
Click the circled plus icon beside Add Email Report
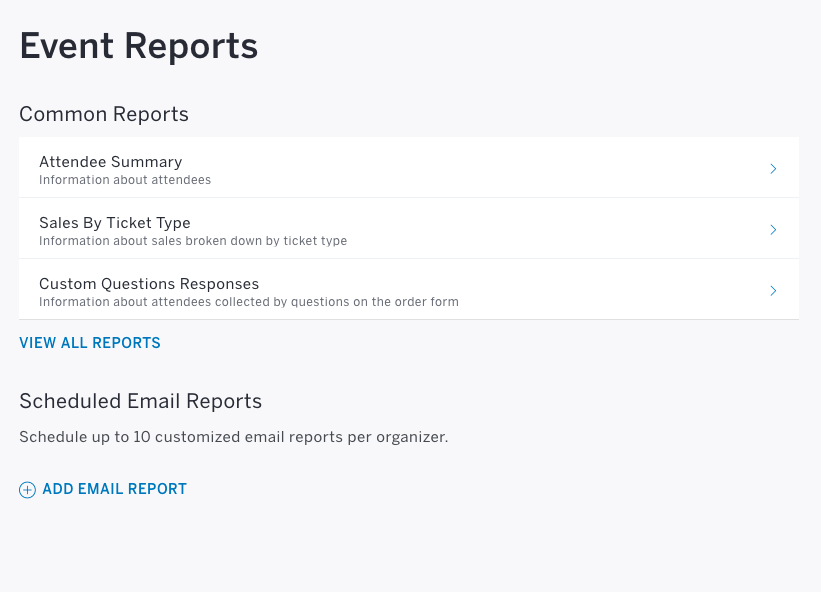[x=27, y=490]
